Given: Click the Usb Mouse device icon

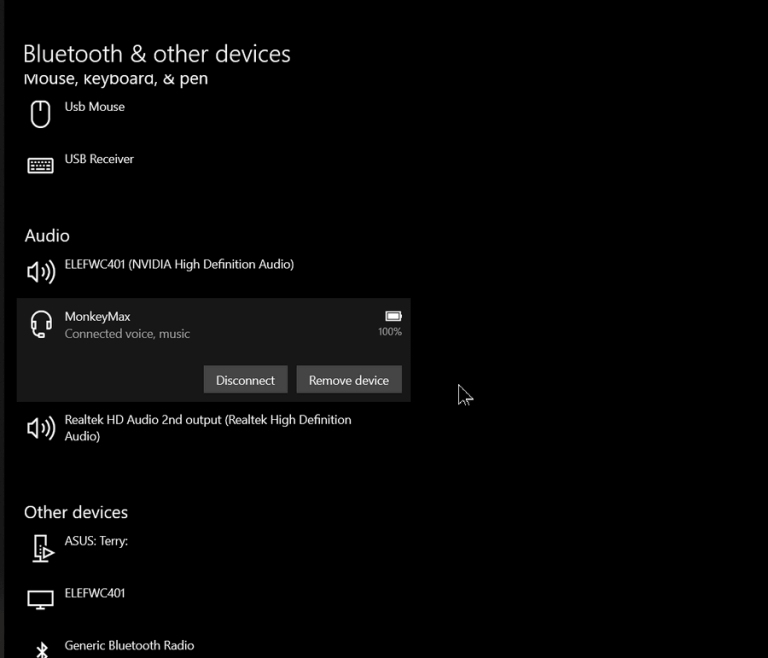Looking at the screenshot, I should (40, 114).
